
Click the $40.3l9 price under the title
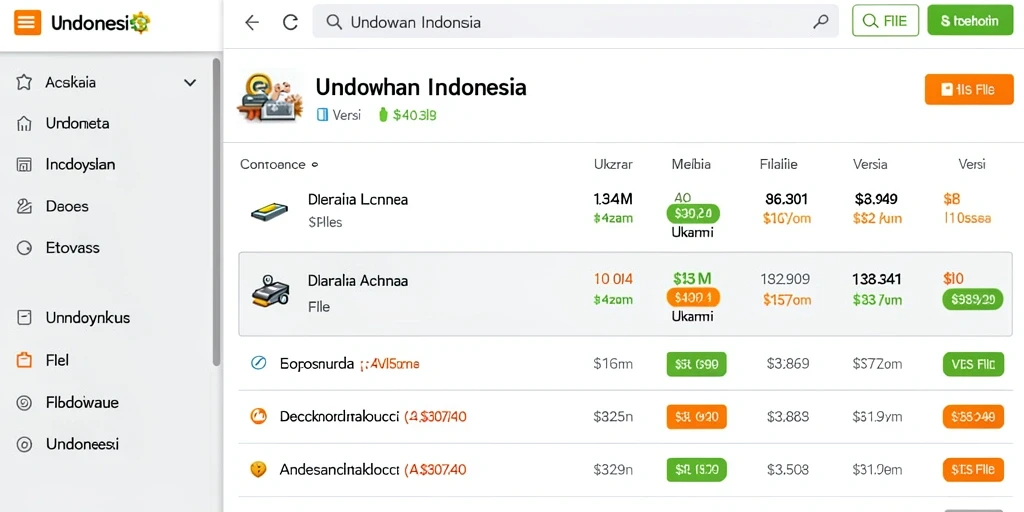[x=415, y=116]
